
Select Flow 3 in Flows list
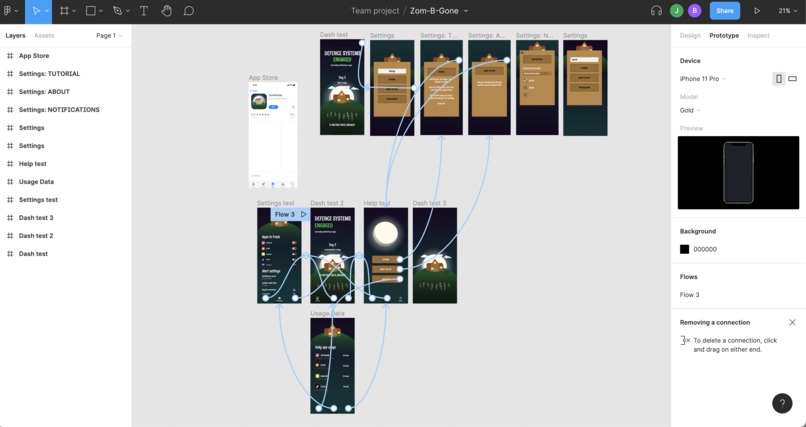tap(689, 295)
